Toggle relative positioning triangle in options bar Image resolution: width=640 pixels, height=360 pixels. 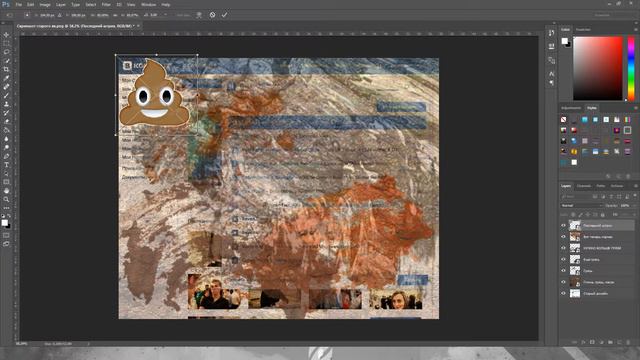(x=60, y=15)
